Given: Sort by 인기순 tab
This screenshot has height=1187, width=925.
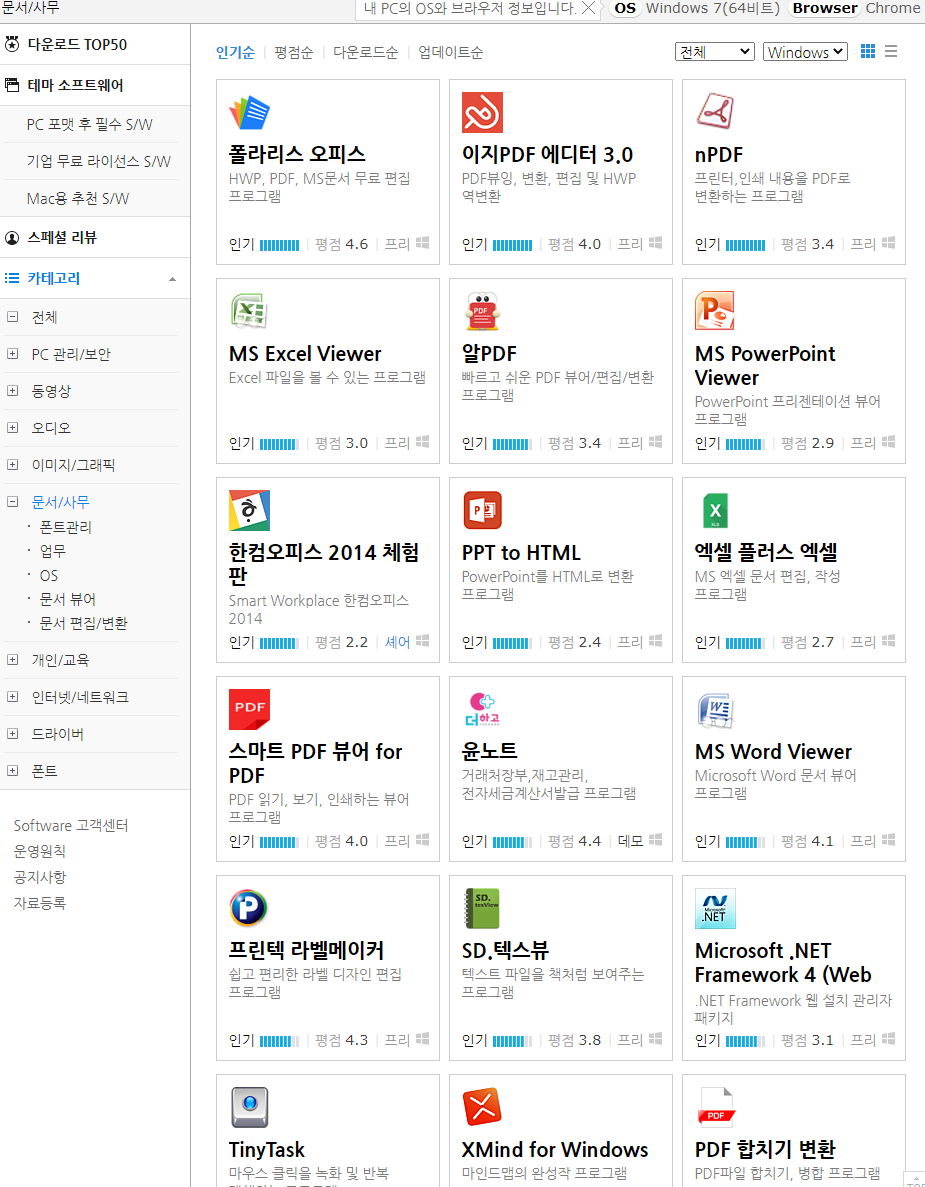Looking at the screenshot, I should [235, 52].
